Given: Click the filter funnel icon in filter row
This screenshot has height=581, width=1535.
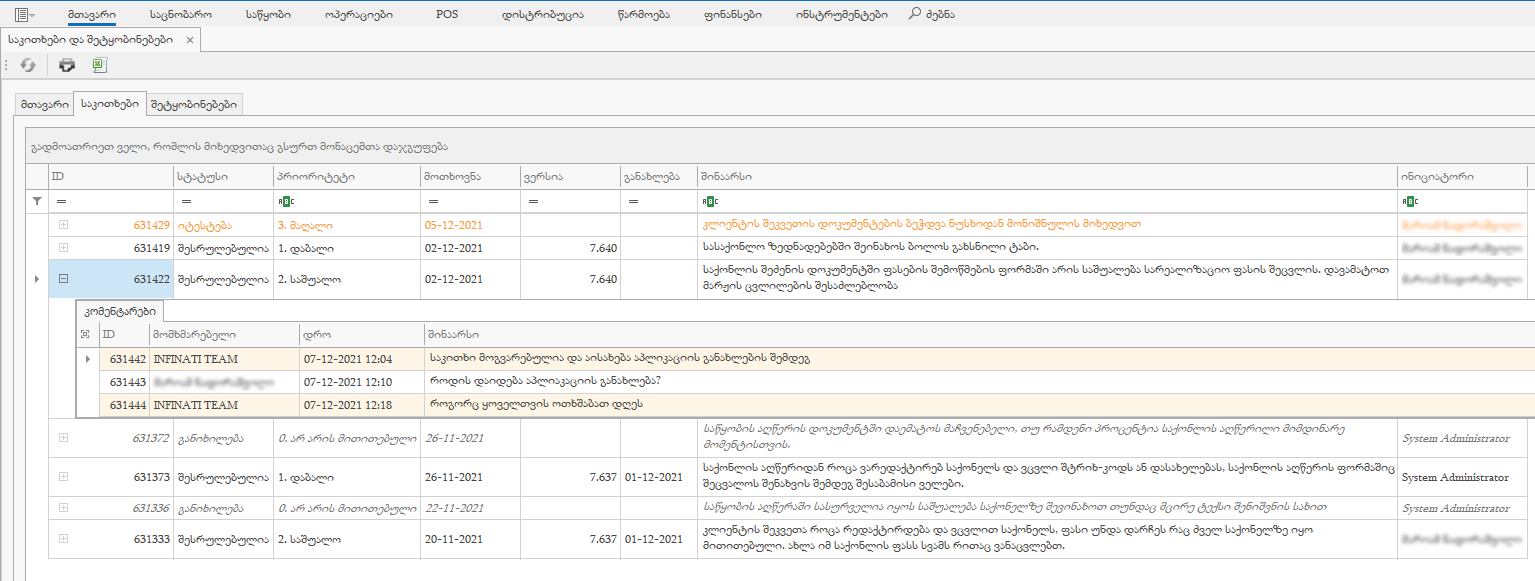Looking at the screenshot, I should [x=37, y=201].
